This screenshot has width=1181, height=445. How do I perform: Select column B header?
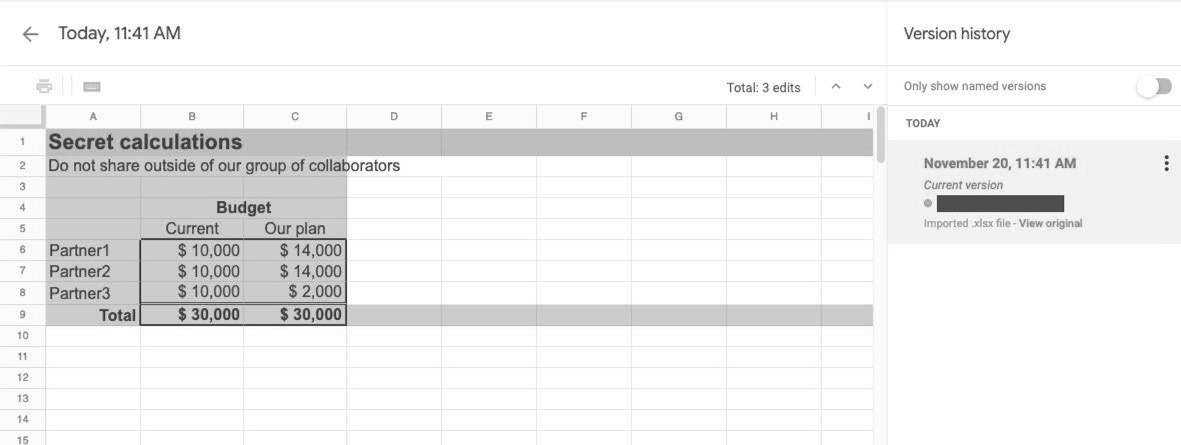[x=192, y=117]
